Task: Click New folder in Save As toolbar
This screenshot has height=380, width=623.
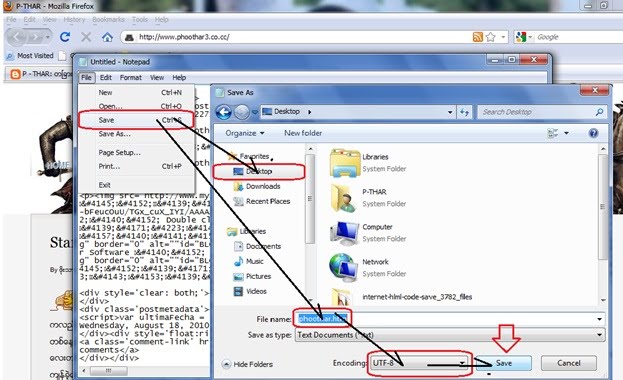Action: point(303,133)
